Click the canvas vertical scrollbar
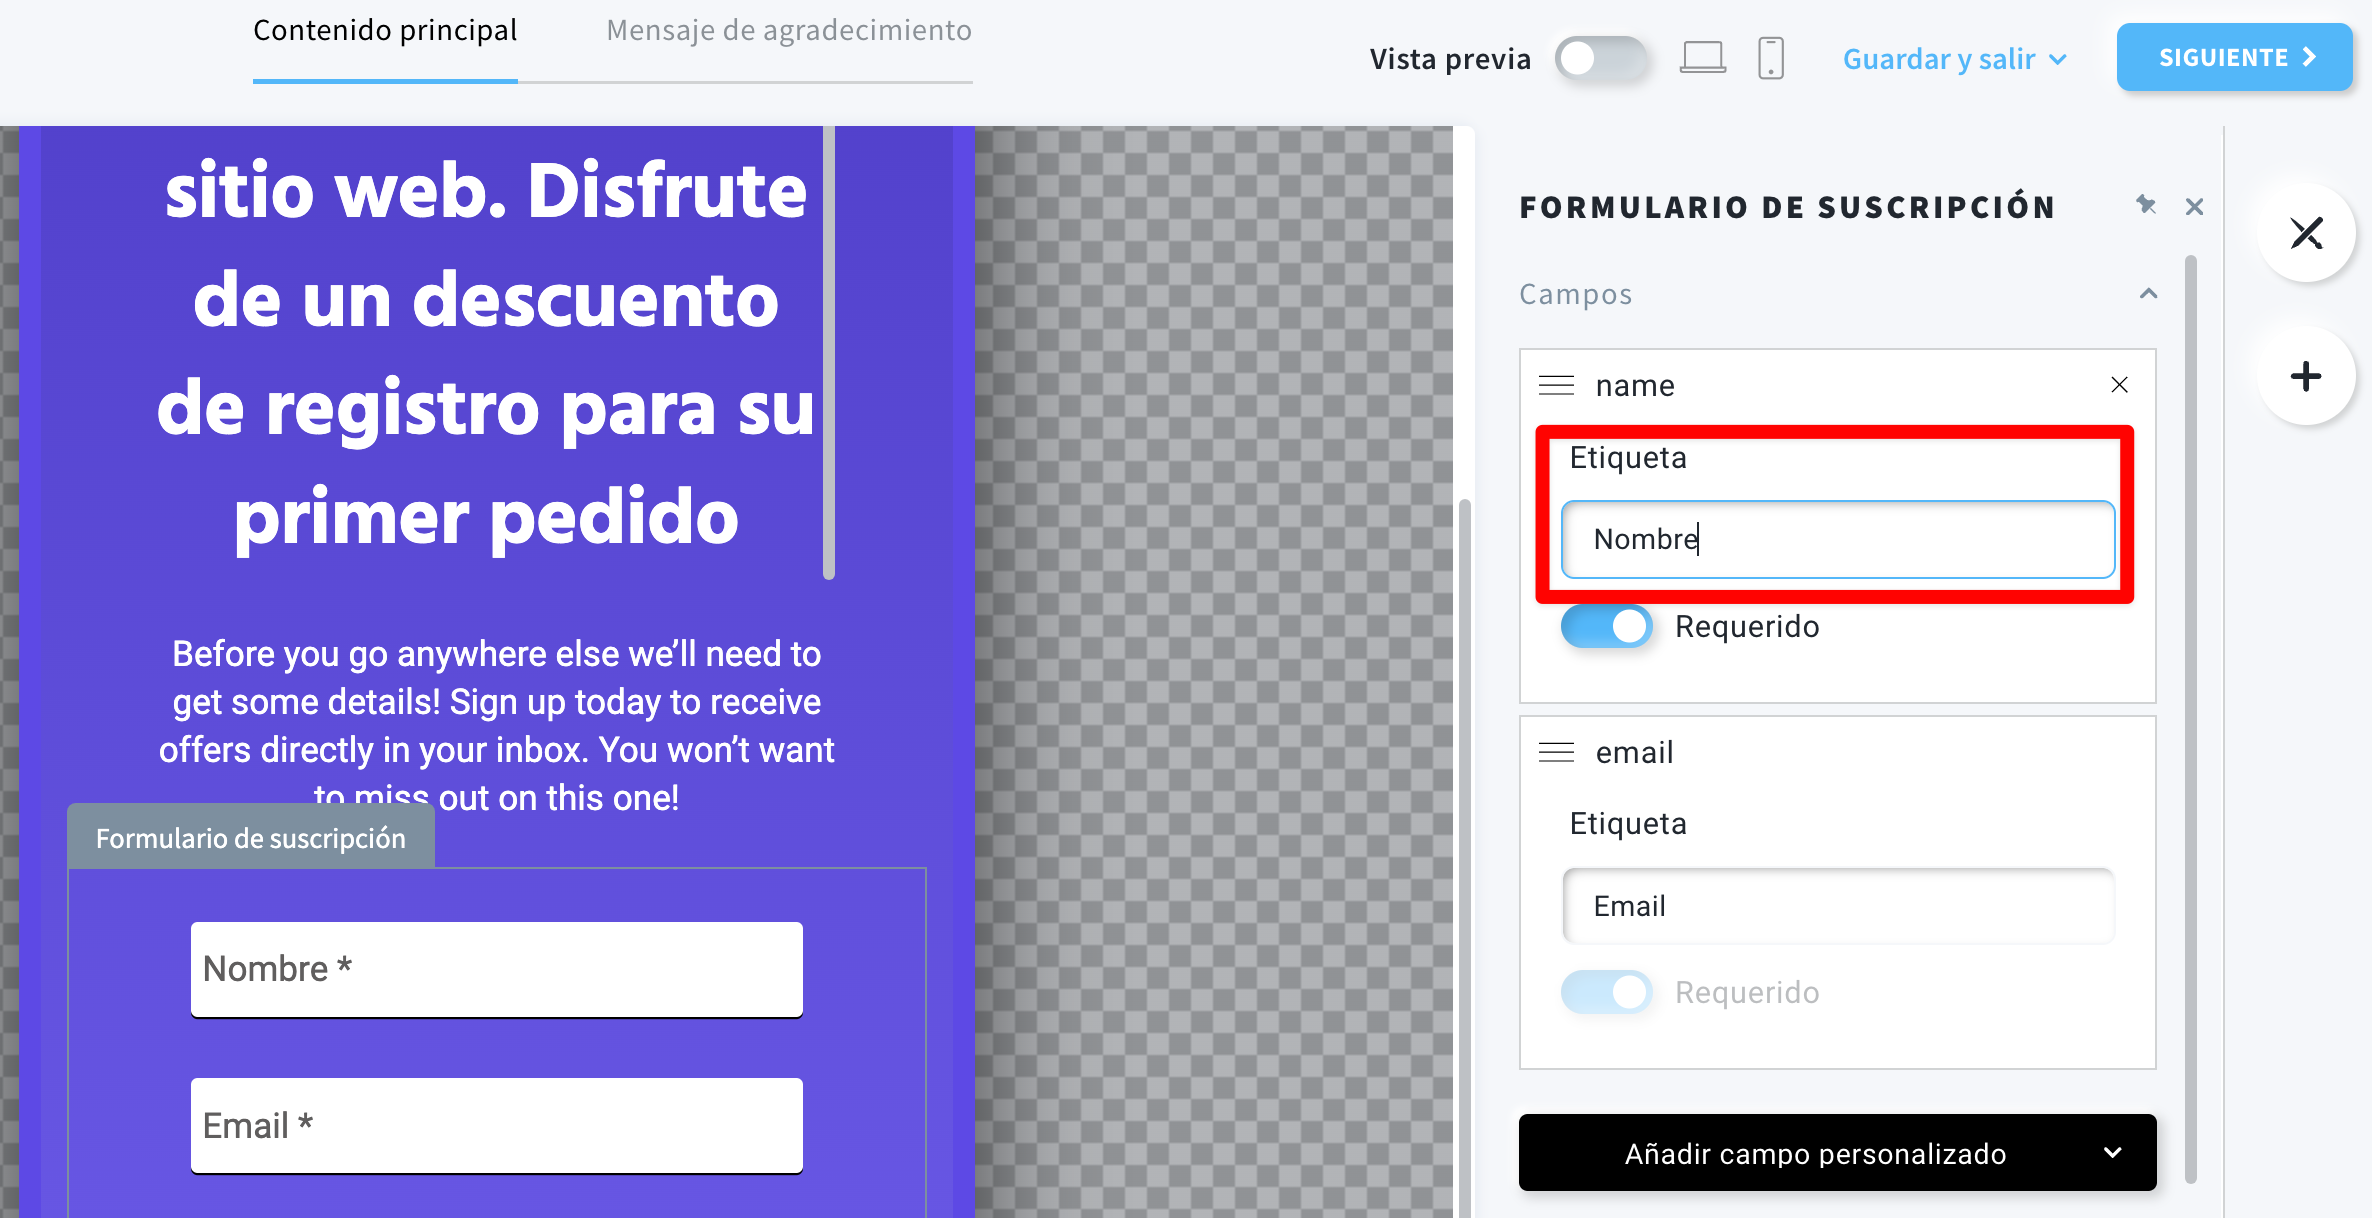The height and width of the screenshot is (1218, 2372). 1465,858
